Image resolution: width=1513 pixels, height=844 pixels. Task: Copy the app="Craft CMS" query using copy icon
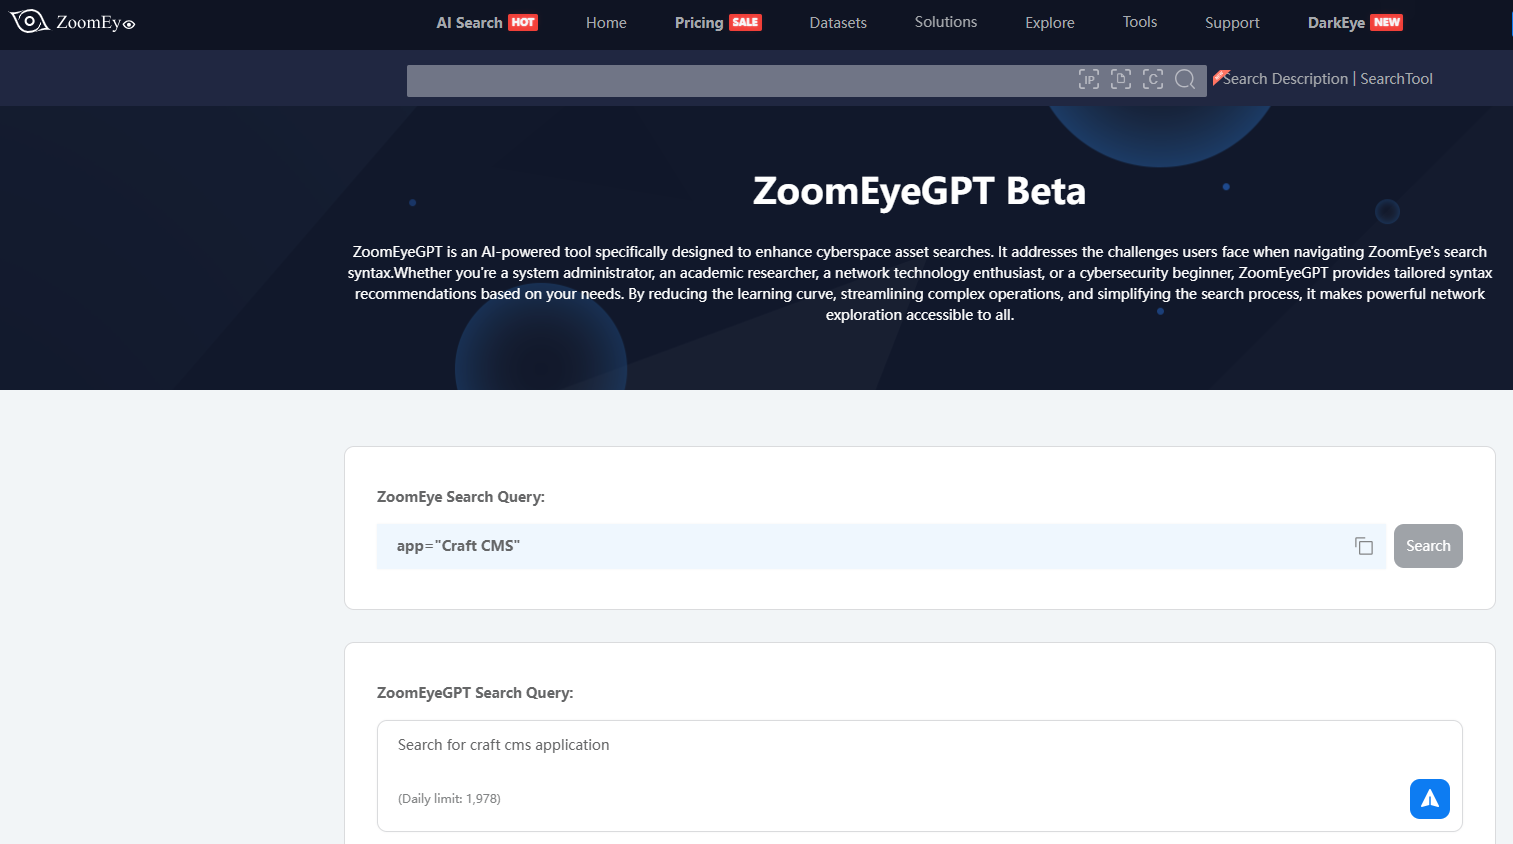pos(1363,545)
